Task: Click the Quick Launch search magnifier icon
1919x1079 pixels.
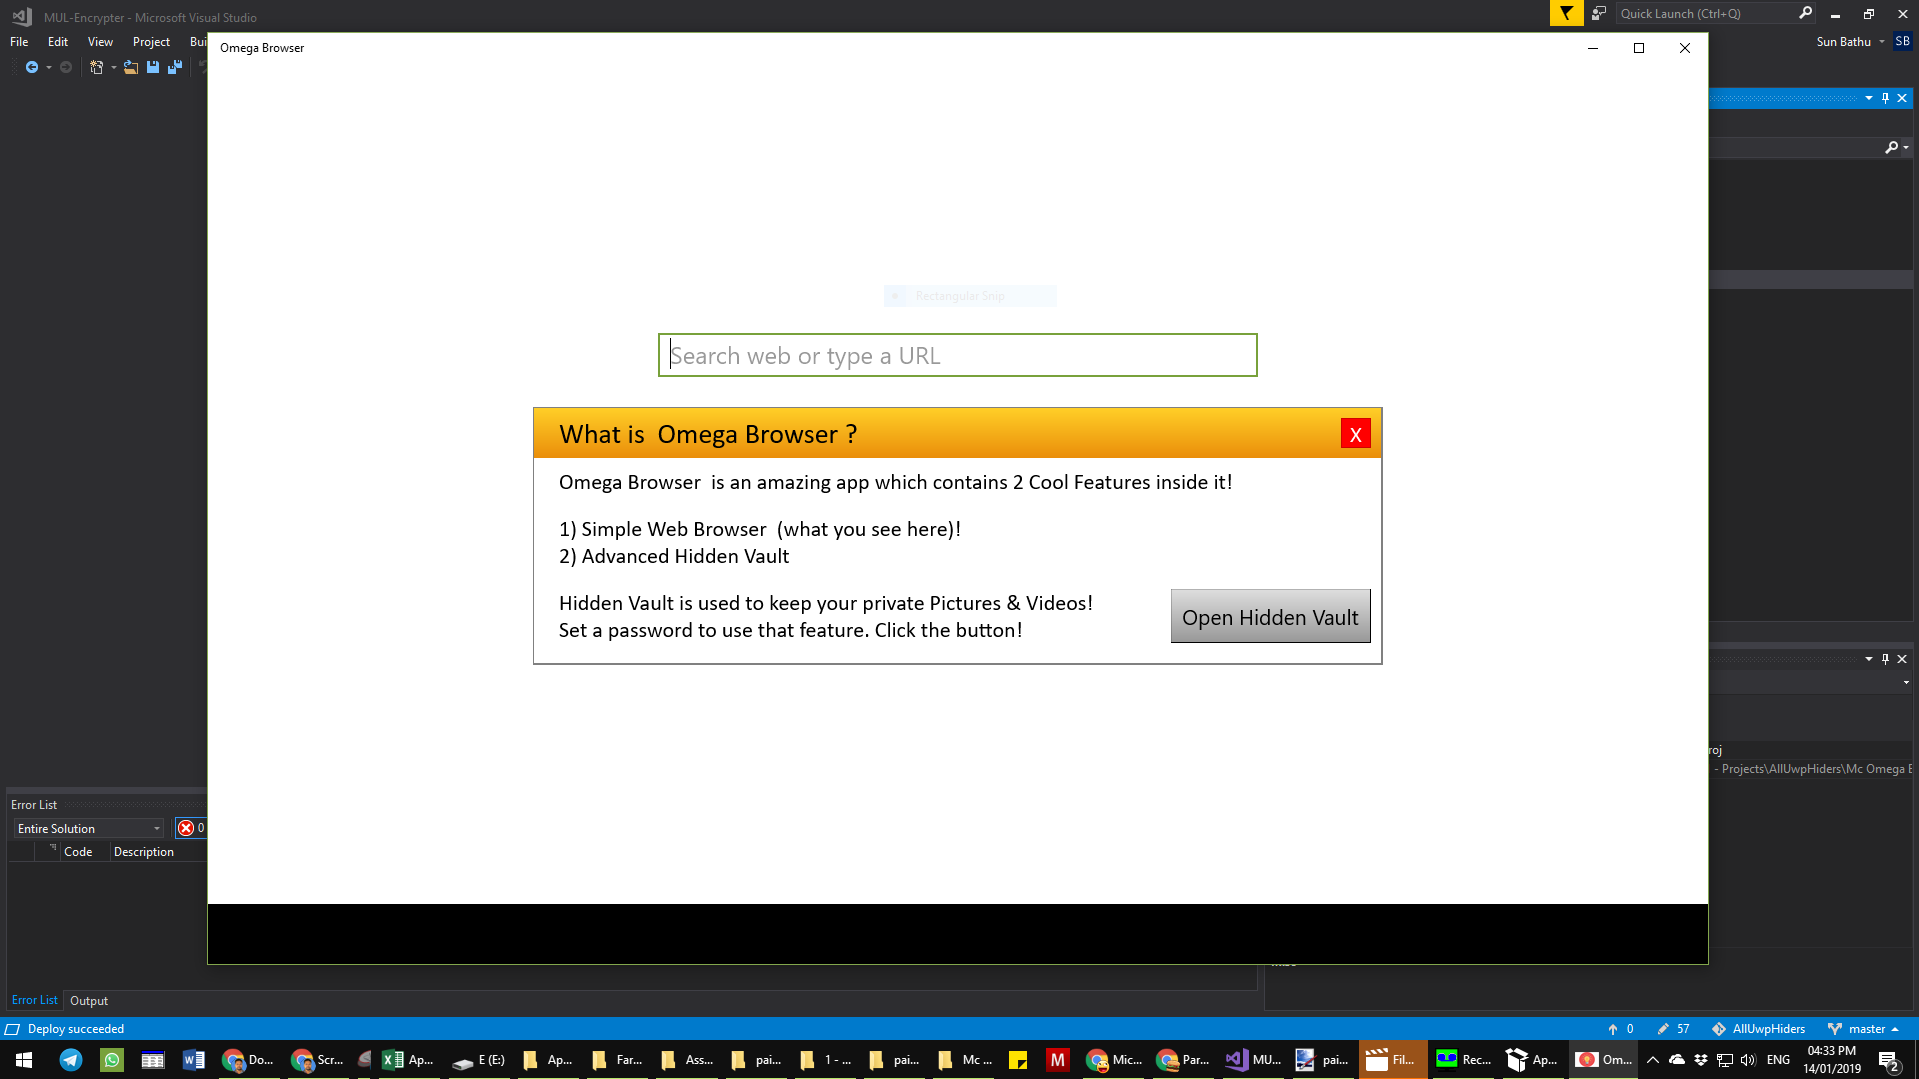Action: tap(1805, 13)
